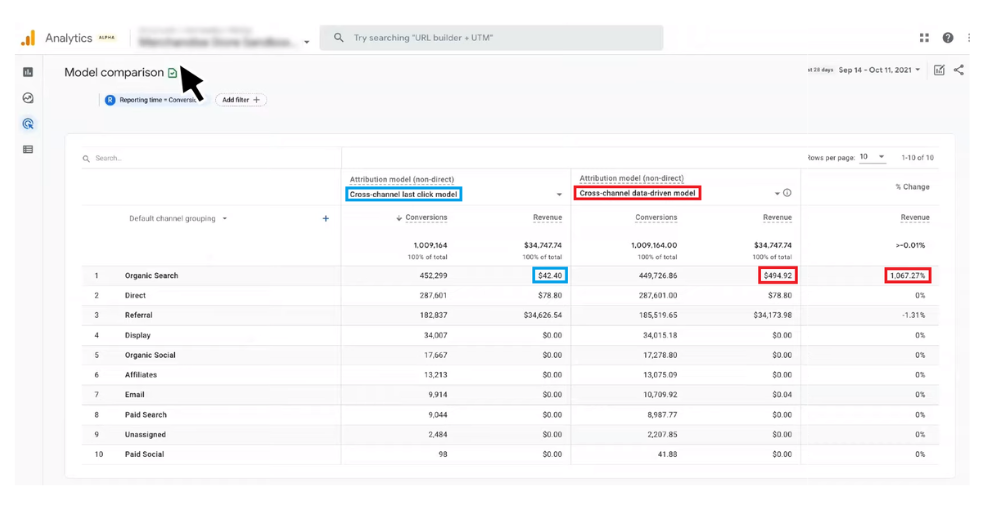The height and width of the screenshot is (512, 992).
Task: Click the Add filter button
Action: (x=241, y=100)
